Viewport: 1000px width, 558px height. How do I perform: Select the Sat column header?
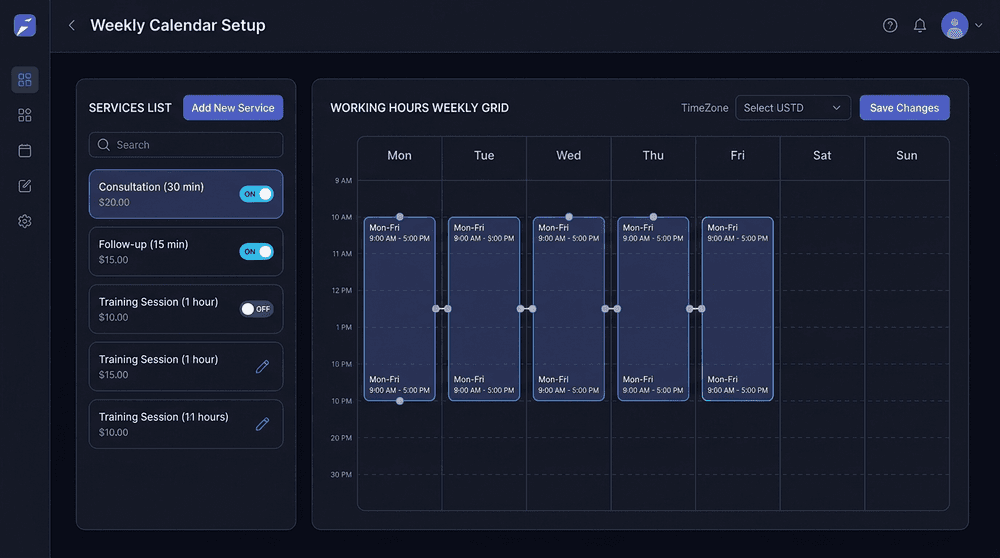pos(822,156)
